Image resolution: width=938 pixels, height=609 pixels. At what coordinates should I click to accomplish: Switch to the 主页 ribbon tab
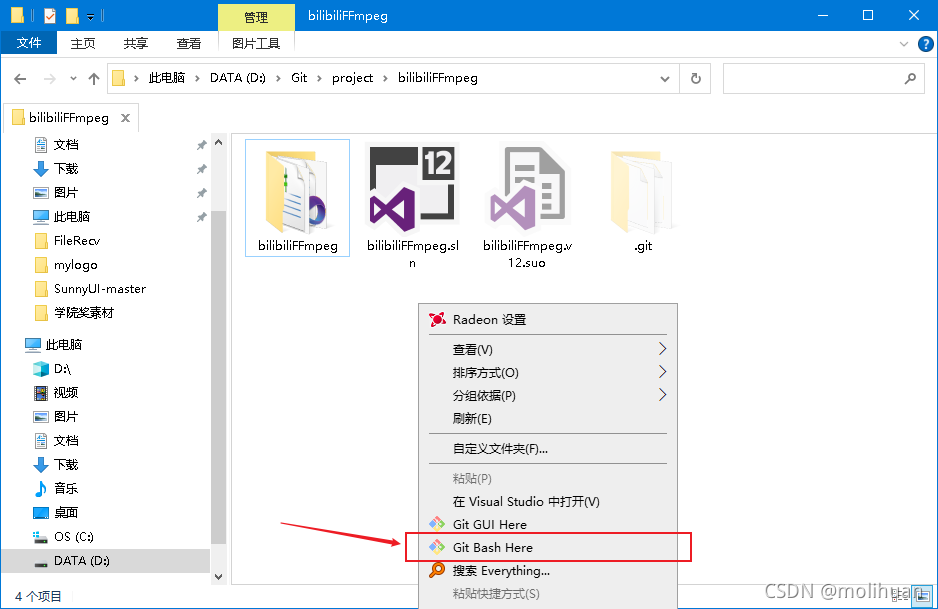(83, 43)
